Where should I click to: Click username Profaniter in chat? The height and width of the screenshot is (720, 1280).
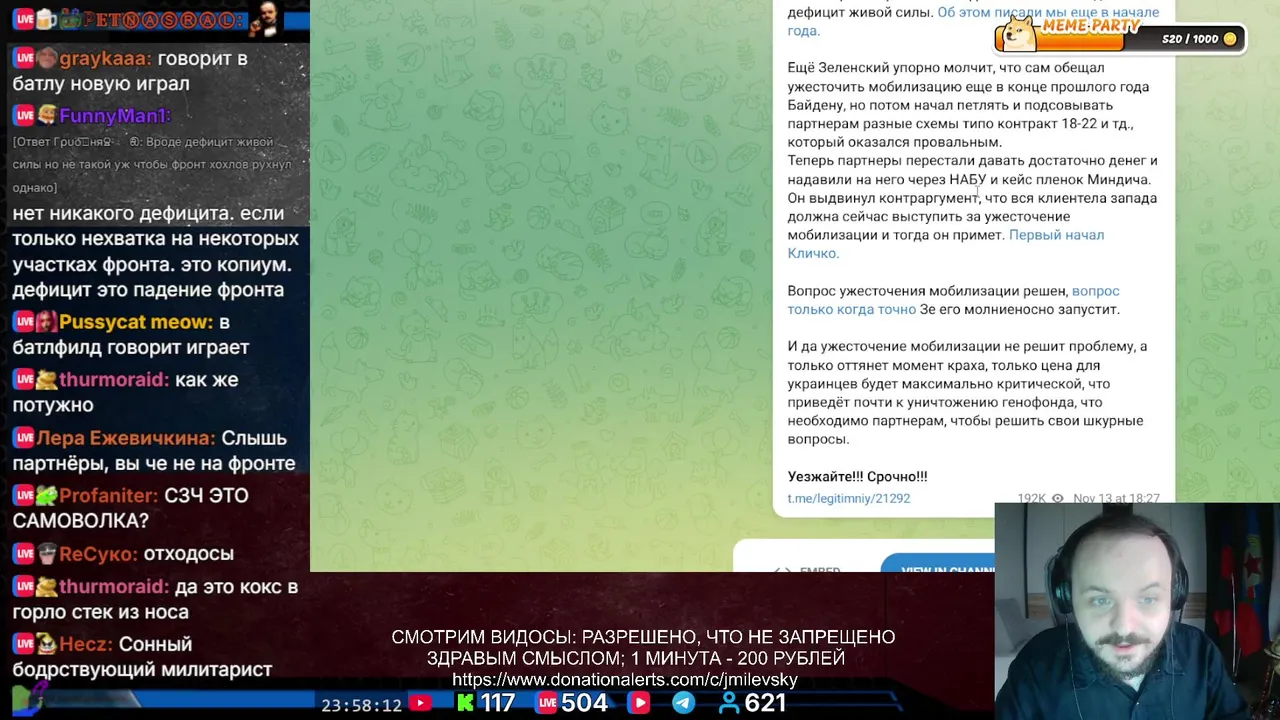coord(109,496)
